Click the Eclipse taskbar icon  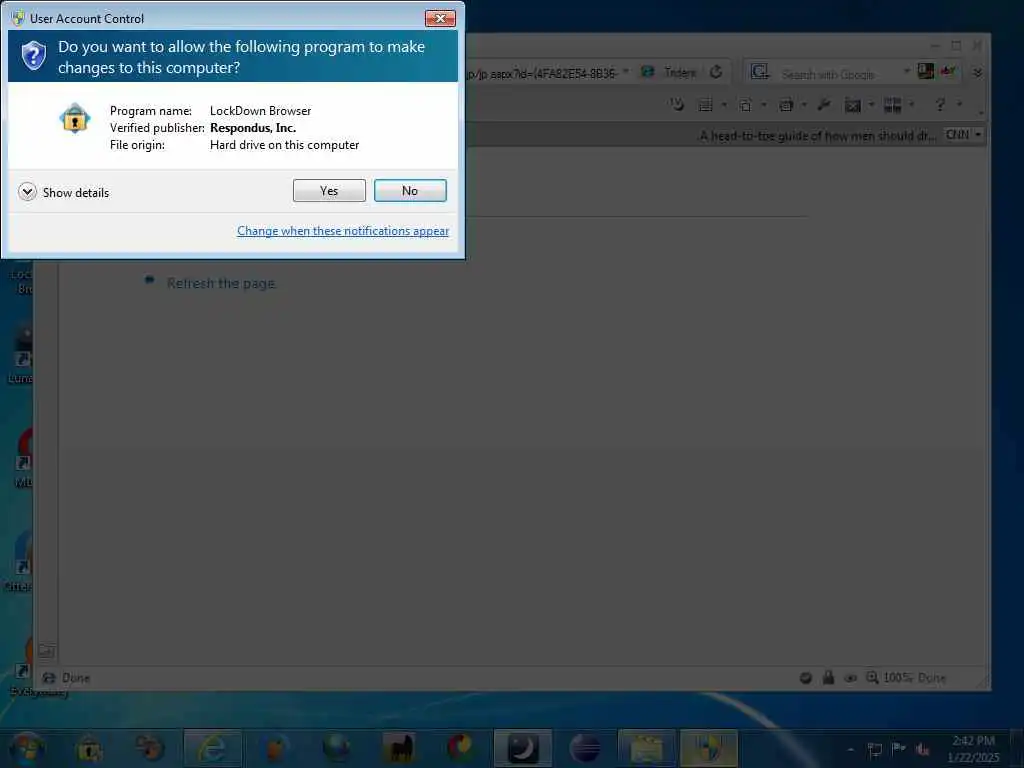584,748
